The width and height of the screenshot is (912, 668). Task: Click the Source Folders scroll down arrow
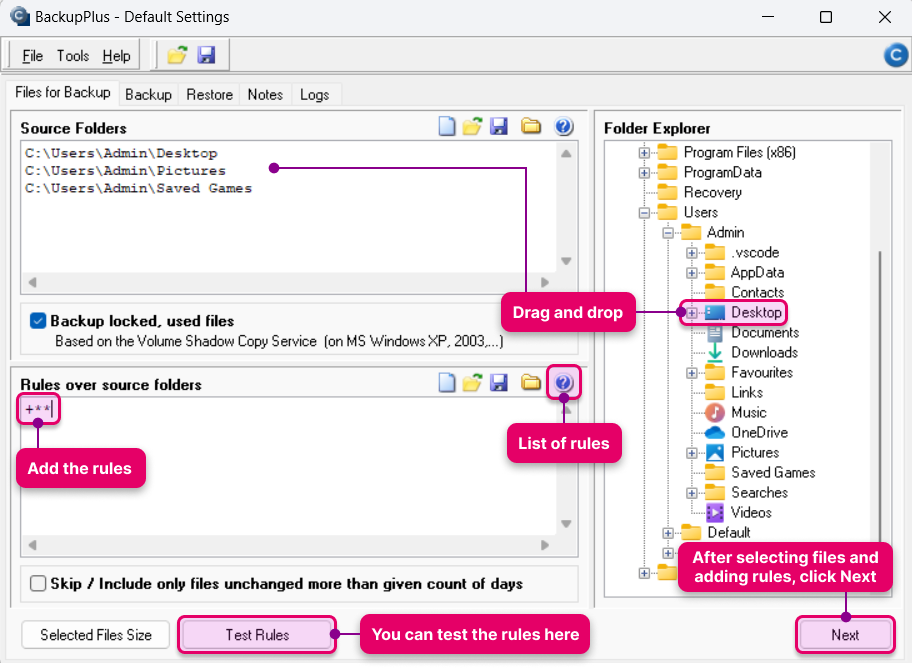566,261
